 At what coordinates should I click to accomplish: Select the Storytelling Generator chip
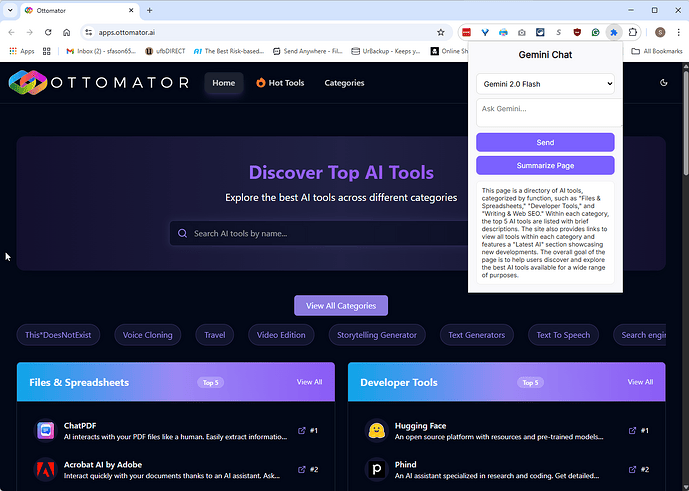click(377, 335)
